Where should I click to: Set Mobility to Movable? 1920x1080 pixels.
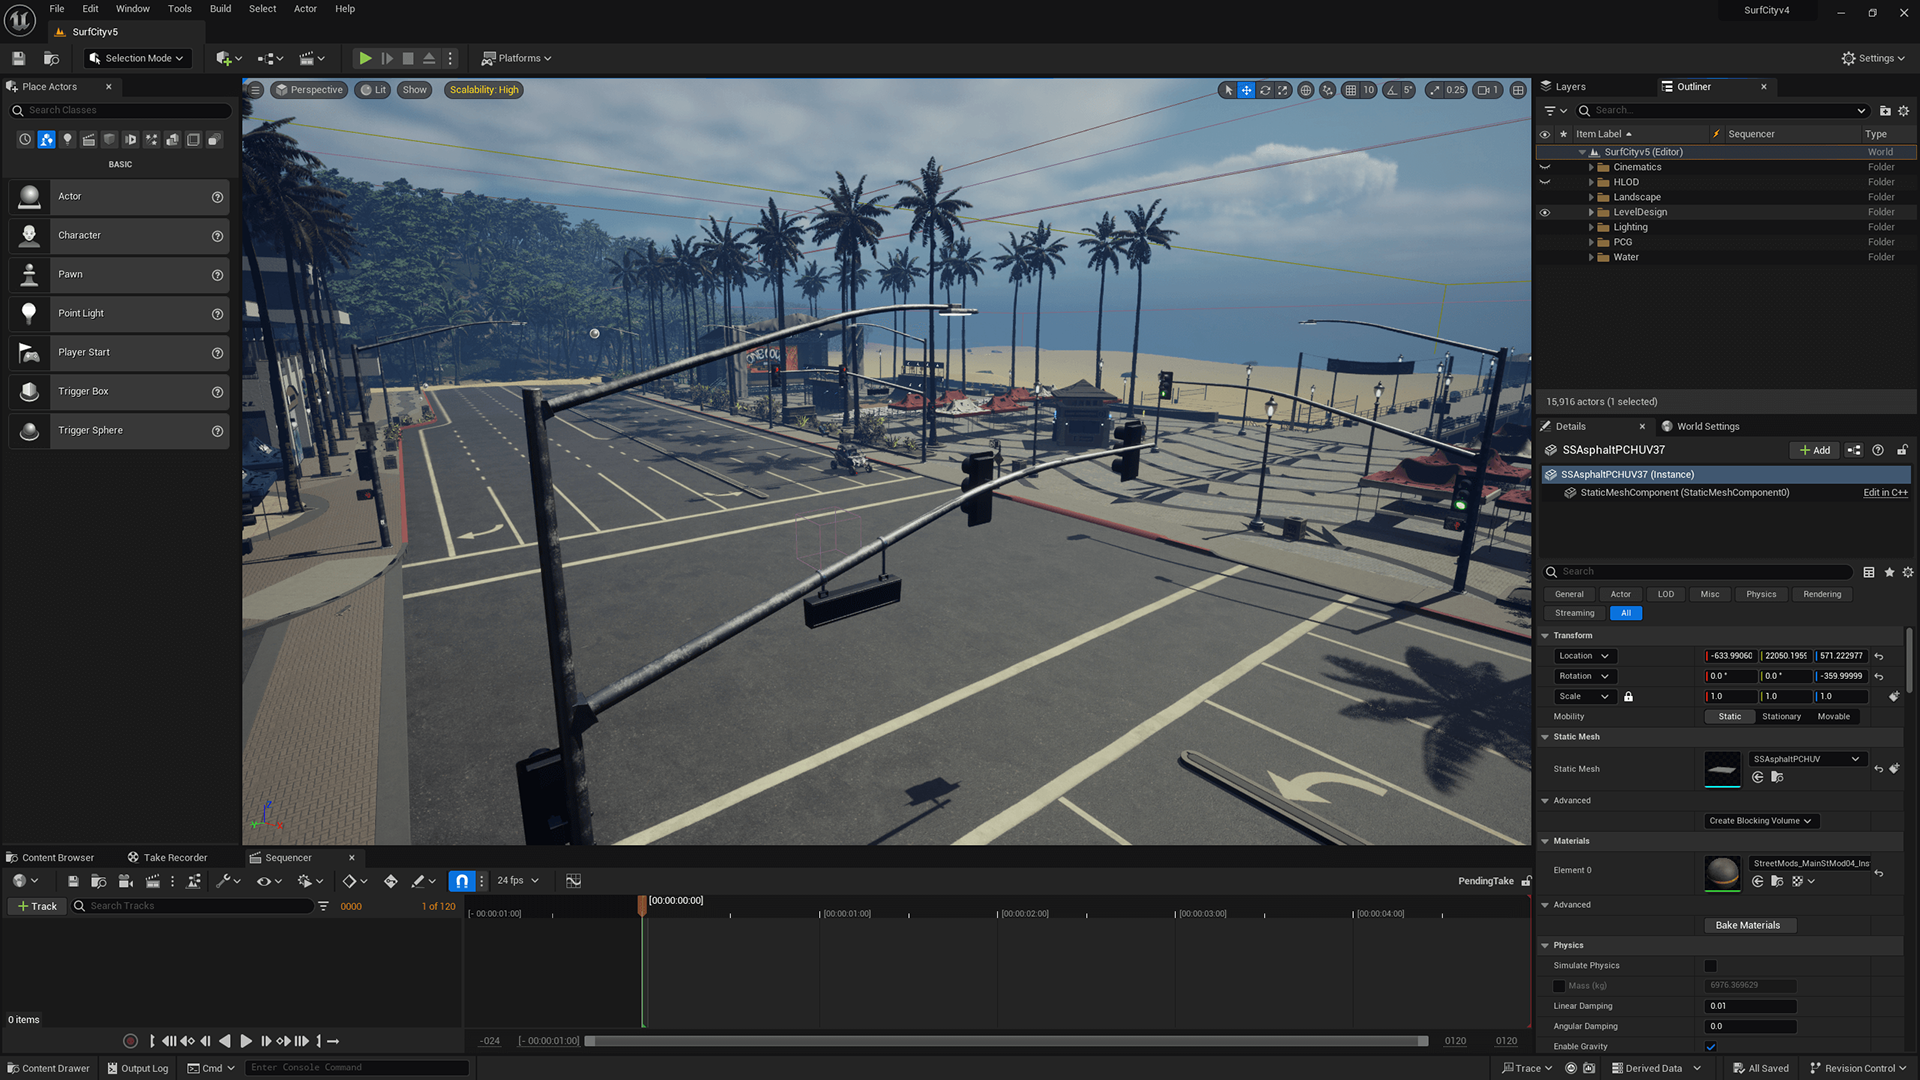(x=1833, y=717)
